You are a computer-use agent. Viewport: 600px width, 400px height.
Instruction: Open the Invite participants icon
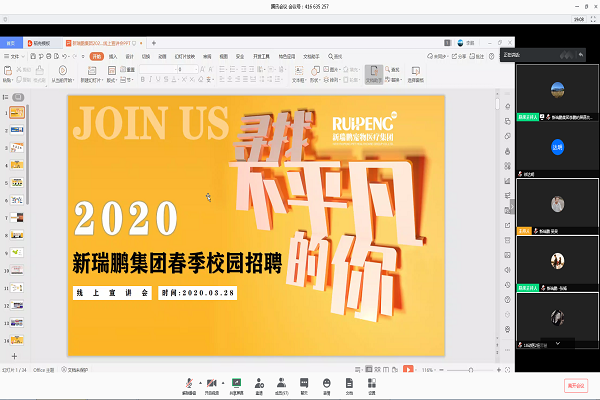(259, 382)
